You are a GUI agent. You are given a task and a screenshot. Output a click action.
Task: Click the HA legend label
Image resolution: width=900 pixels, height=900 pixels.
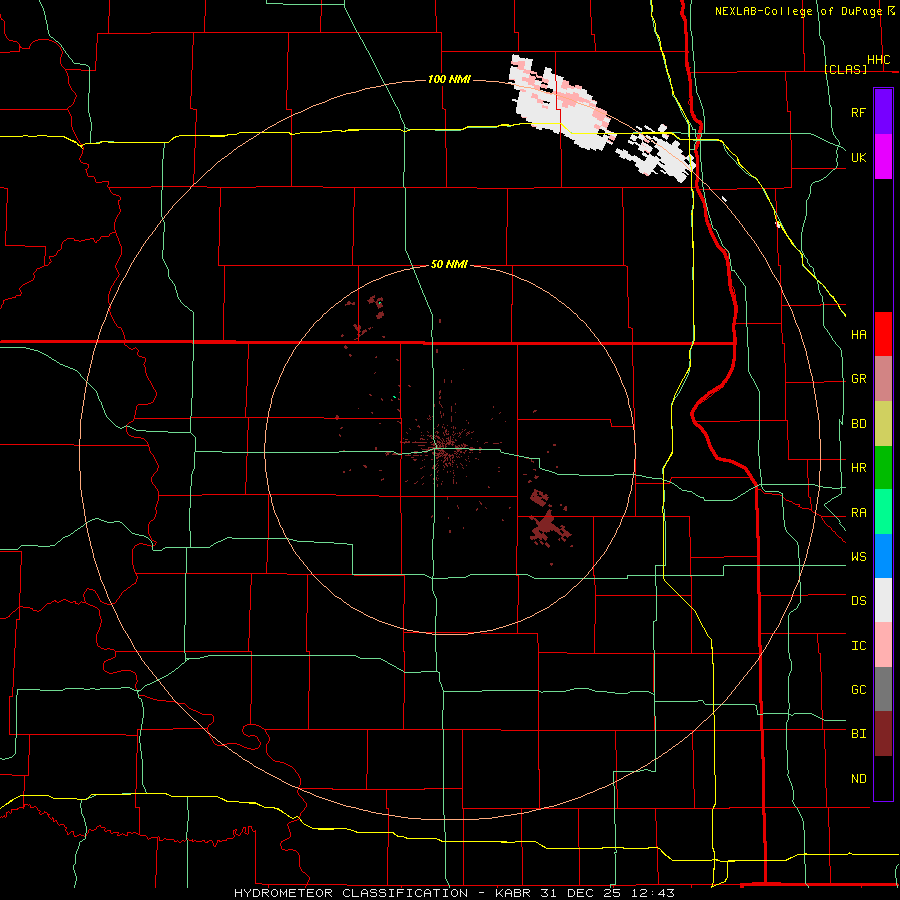click(858, 335)
